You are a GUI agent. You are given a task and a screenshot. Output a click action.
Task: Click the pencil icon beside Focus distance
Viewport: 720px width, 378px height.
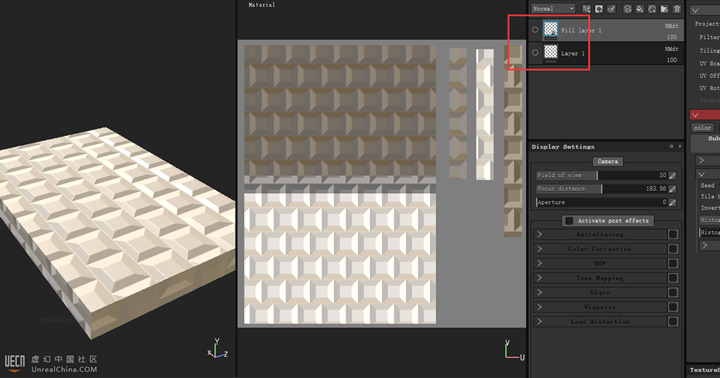(x=672, y=189)
